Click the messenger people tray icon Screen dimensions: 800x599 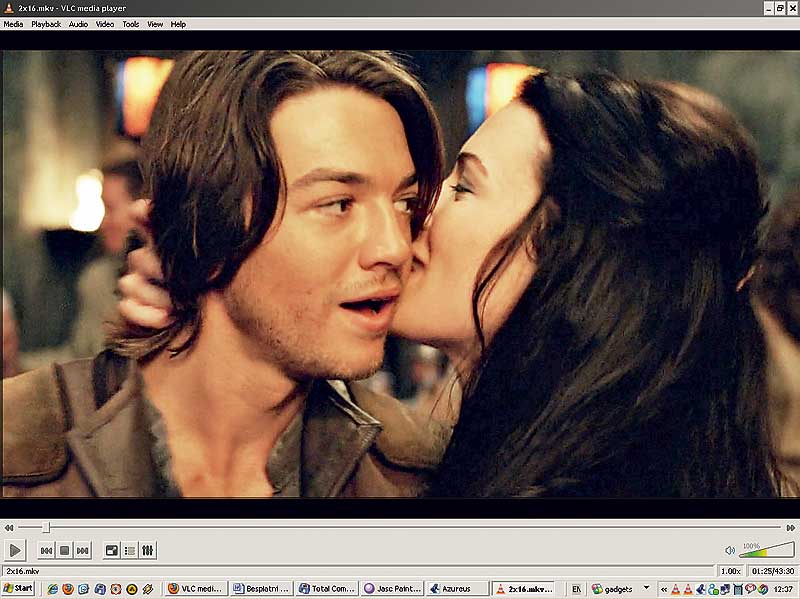click(x=713, y=589)
